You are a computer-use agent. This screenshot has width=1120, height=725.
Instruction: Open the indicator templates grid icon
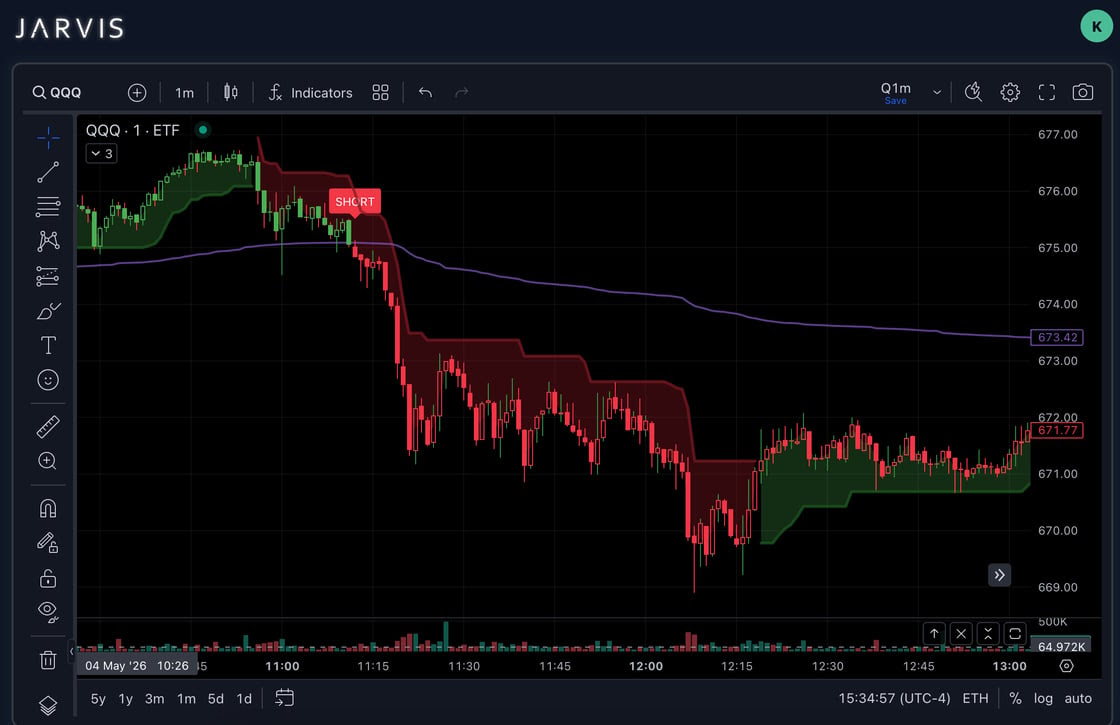pos(381,93)
